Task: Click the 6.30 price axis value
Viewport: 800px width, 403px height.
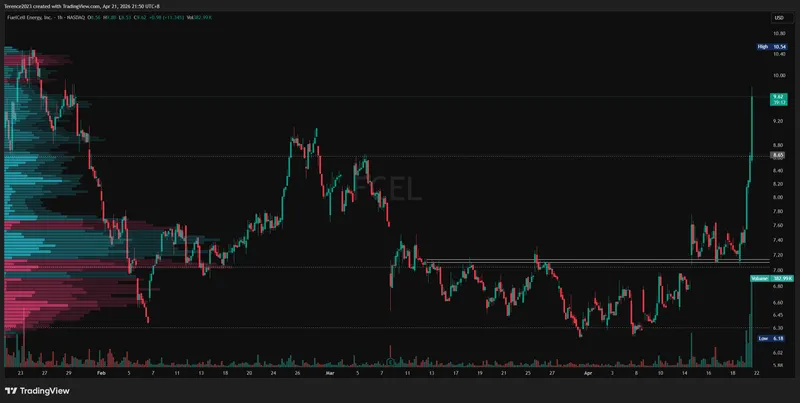Action: pos(779,327)
